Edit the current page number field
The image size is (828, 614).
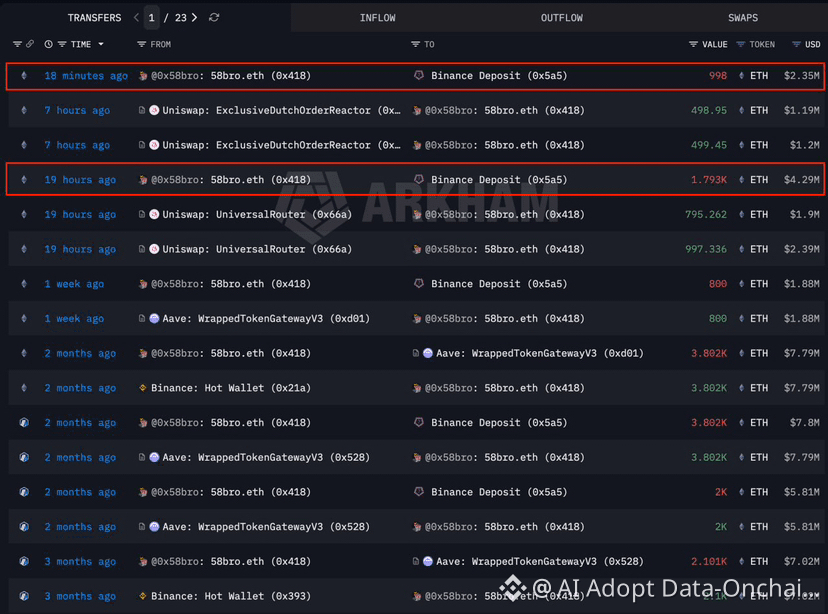click(151, 18)
